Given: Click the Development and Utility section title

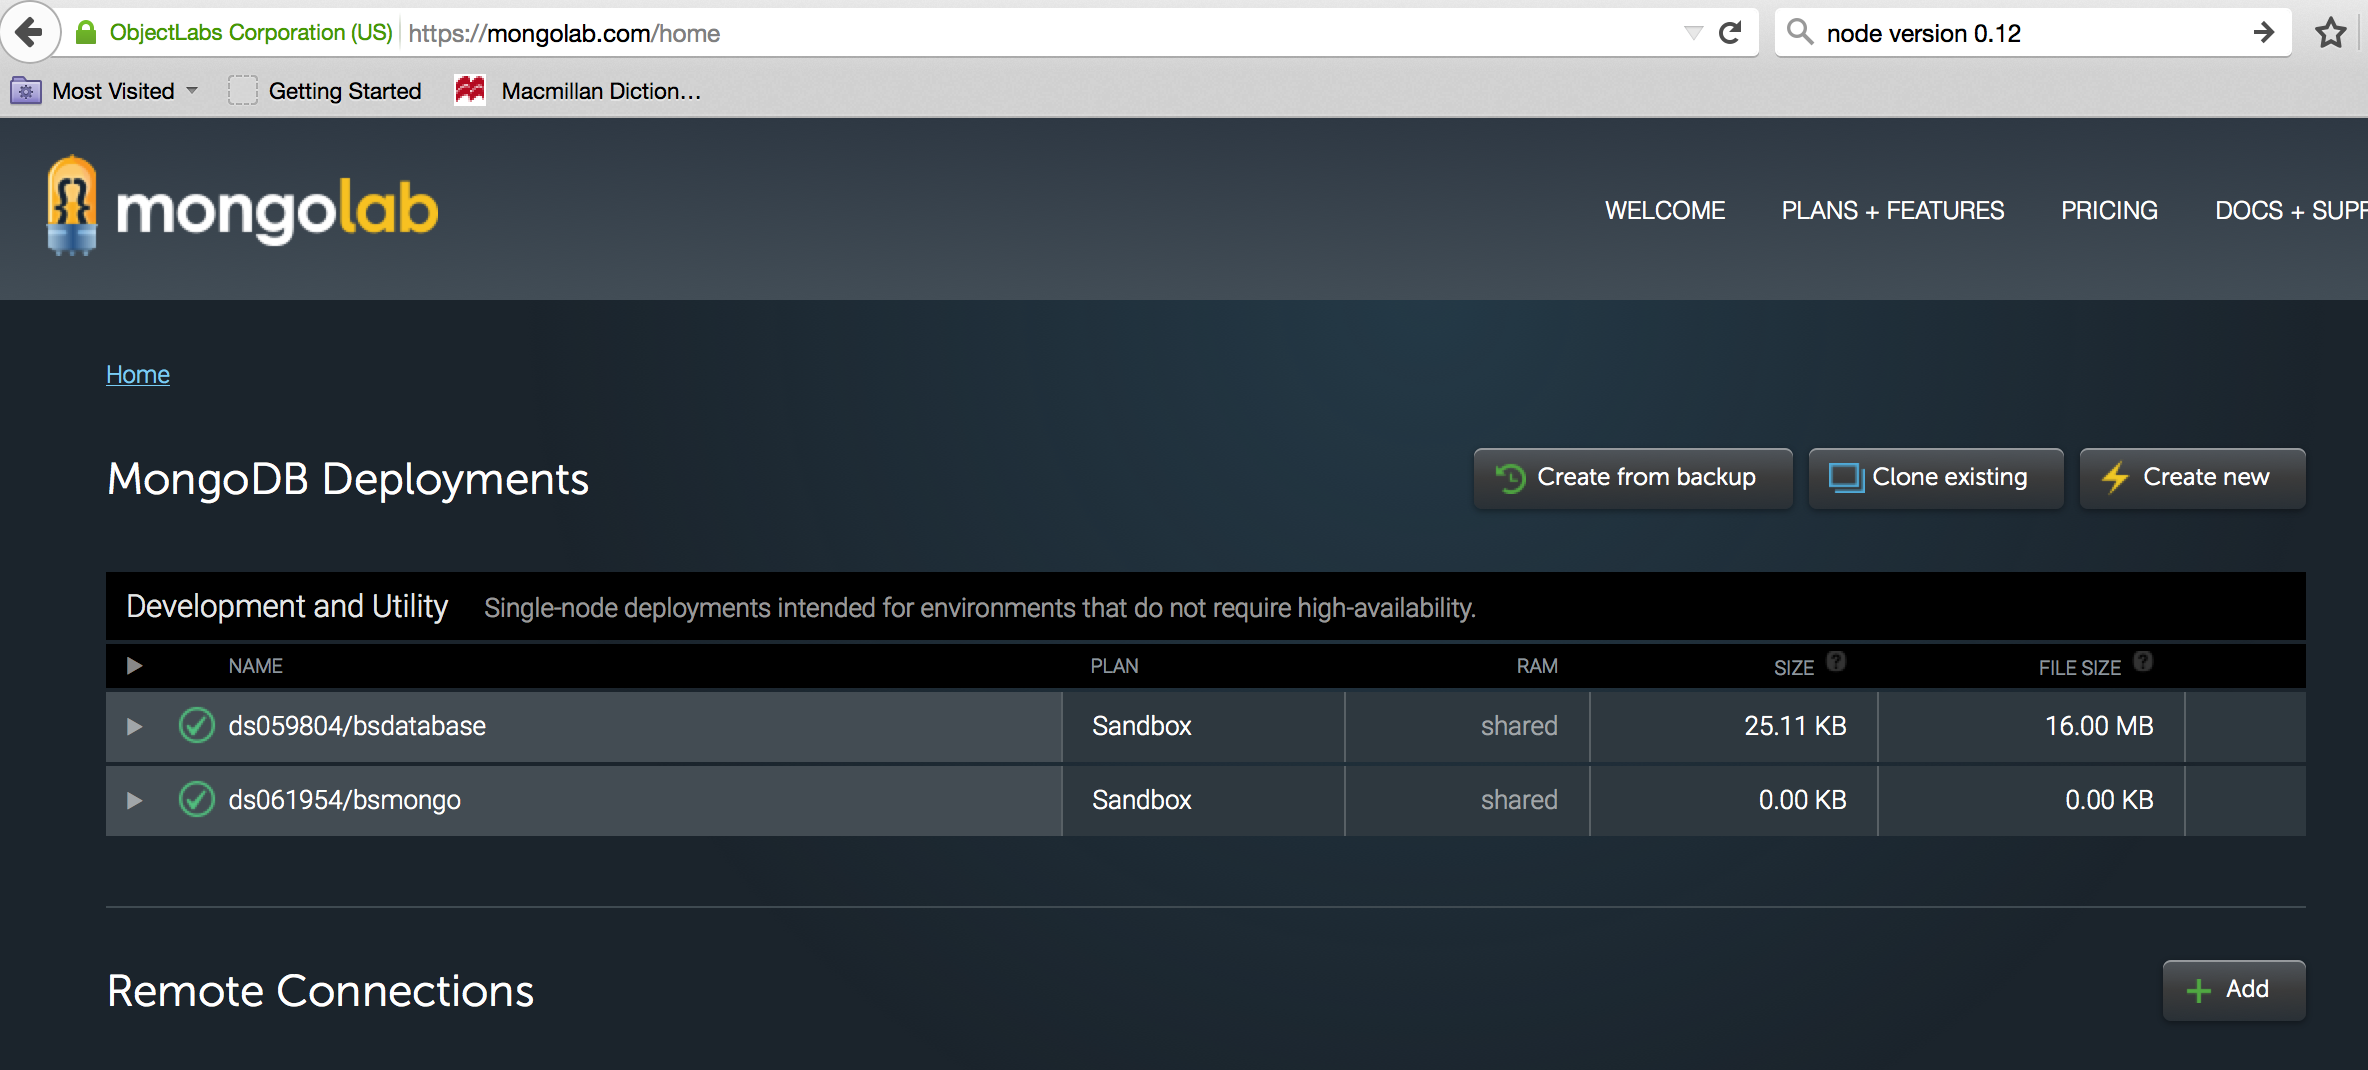Looking at the screenshot, I should 287,607.
